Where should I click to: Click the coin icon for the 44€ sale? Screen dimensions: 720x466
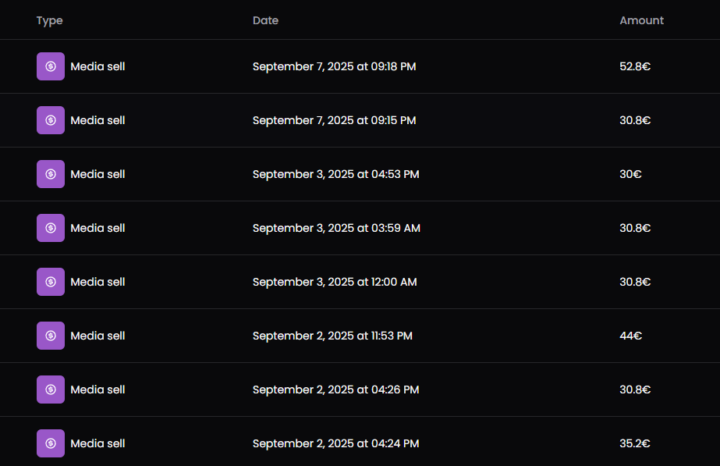tap(51, 336)
